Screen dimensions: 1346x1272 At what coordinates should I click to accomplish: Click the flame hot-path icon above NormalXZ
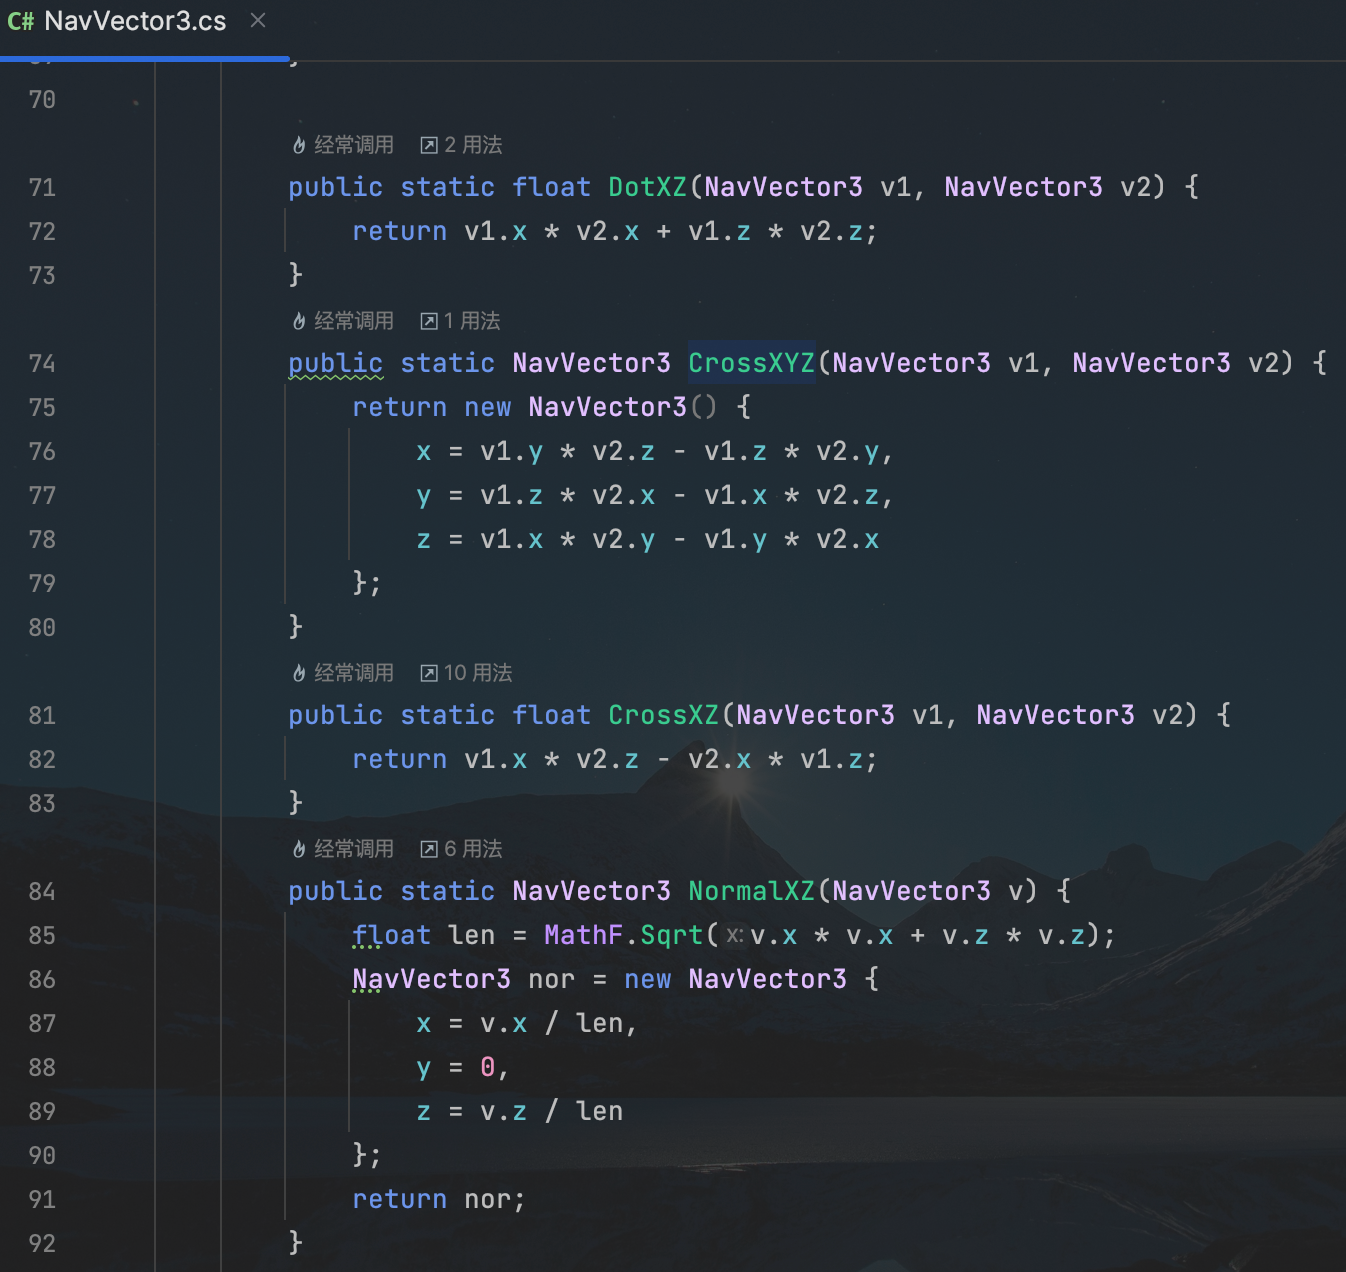(x=299, y=849)
